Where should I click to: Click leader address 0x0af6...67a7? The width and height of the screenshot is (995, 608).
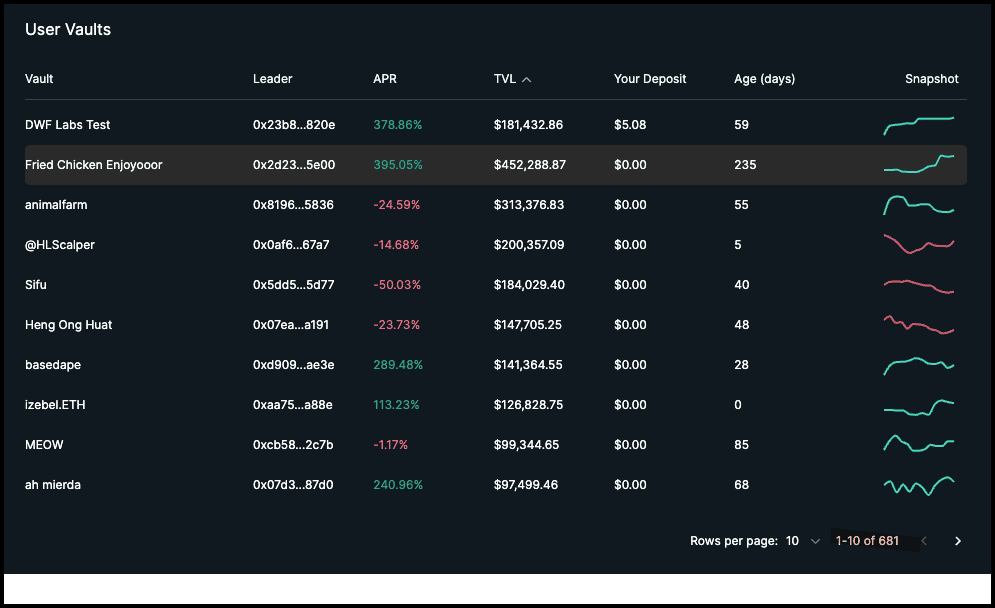pos(291,245)
